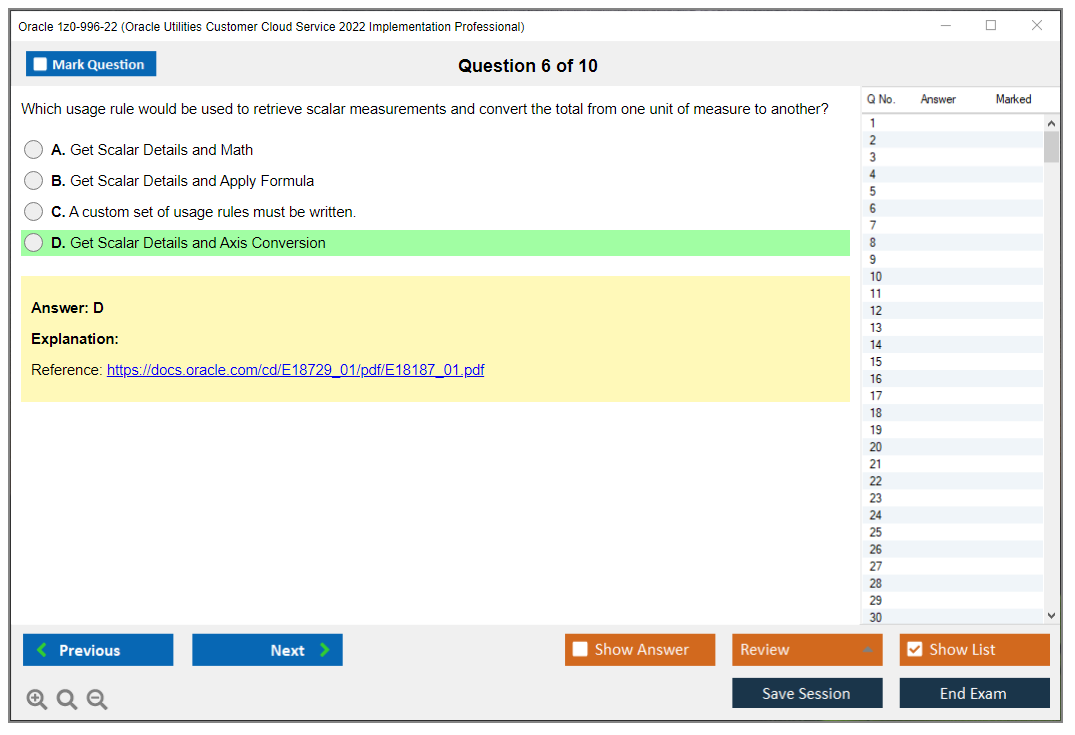Select radio button for answer D
Image resolution: width=1075 pixels, height=735 pixels.
pyautogui.click(x=33, y=242)
